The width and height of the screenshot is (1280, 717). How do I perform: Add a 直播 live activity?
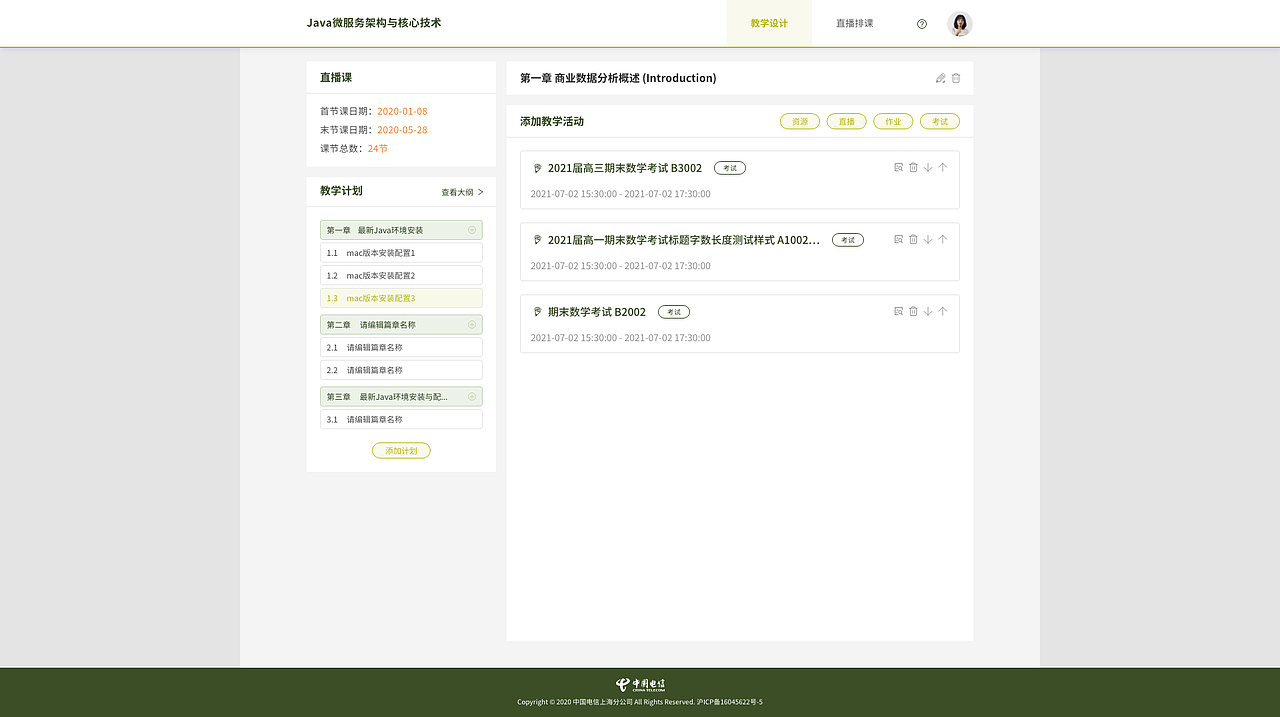click(847, 121)
